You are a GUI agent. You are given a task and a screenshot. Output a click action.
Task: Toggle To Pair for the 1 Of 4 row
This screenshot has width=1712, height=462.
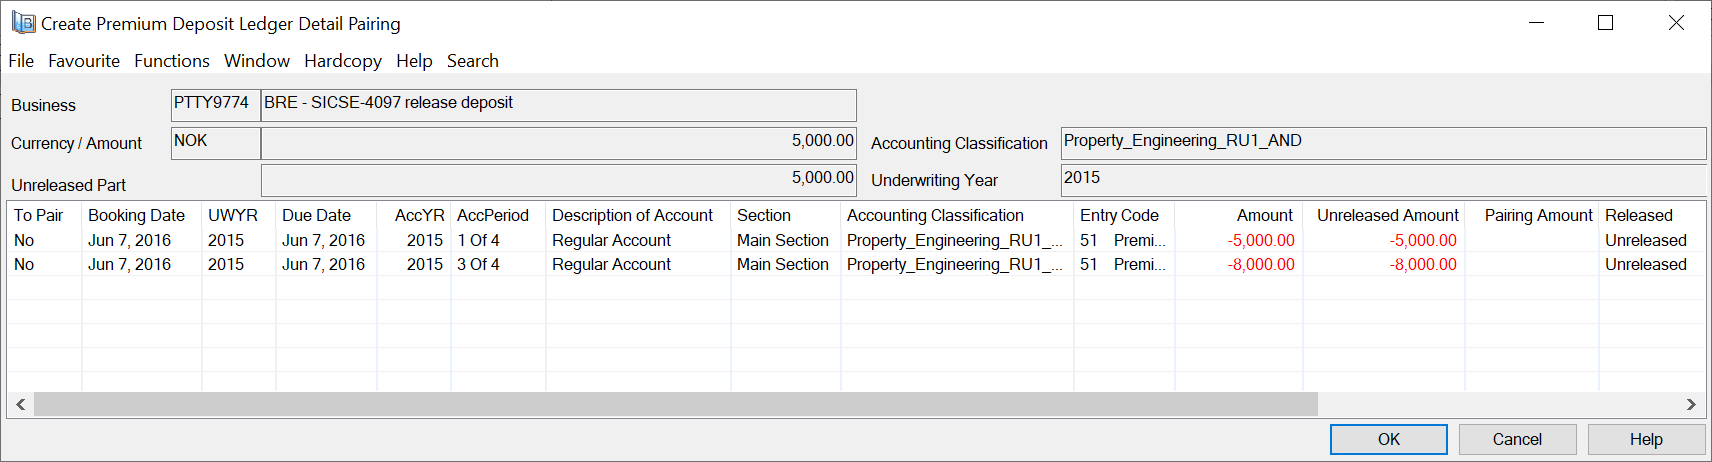click(x=25, y=240)
